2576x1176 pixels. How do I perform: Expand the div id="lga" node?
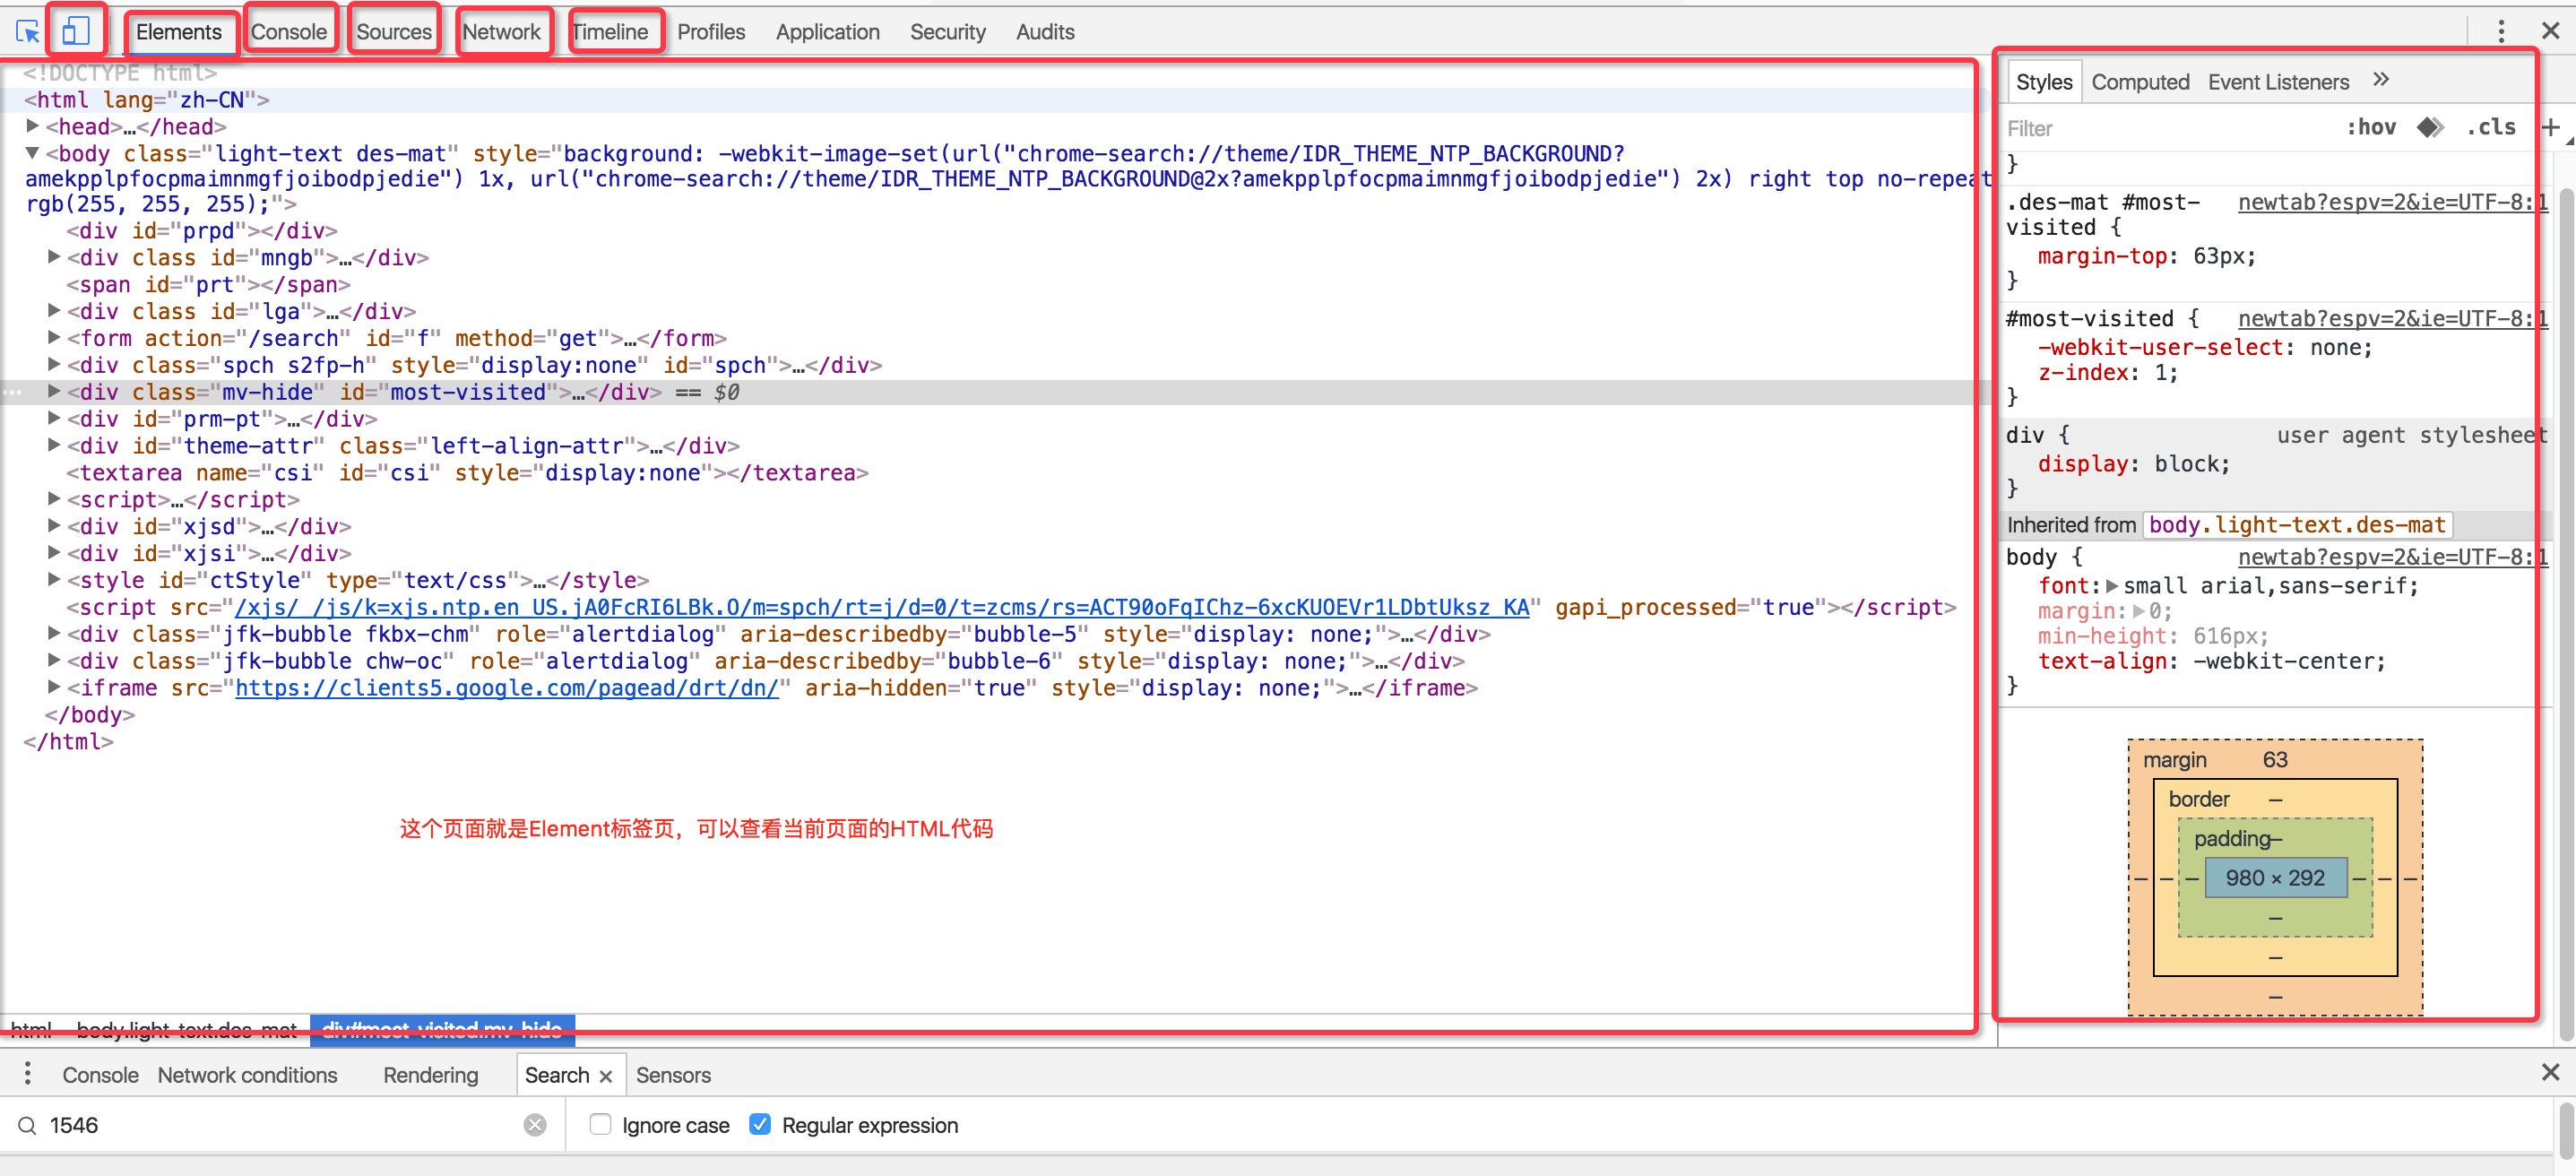tap(54, 311)
